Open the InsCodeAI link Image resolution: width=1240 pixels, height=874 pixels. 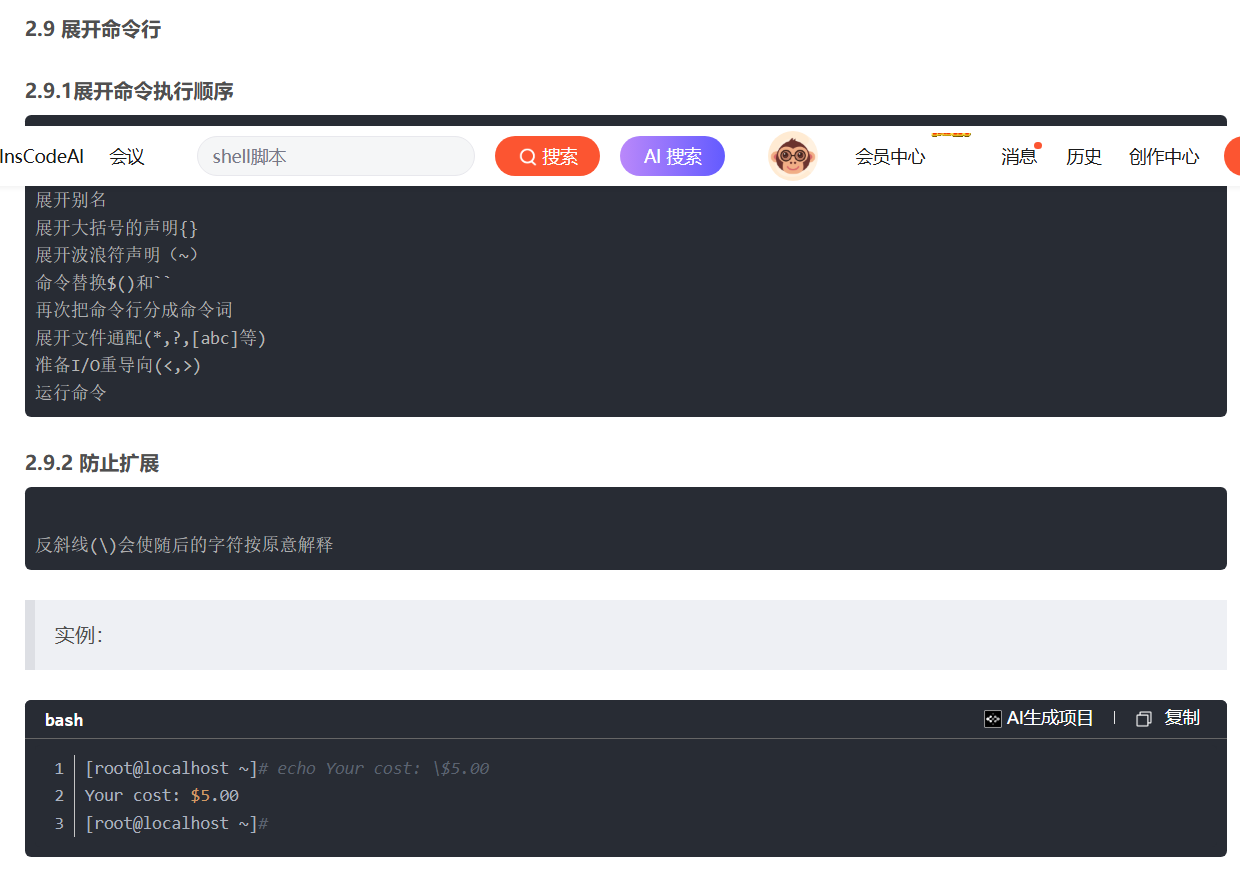click(x=42, y=157)
